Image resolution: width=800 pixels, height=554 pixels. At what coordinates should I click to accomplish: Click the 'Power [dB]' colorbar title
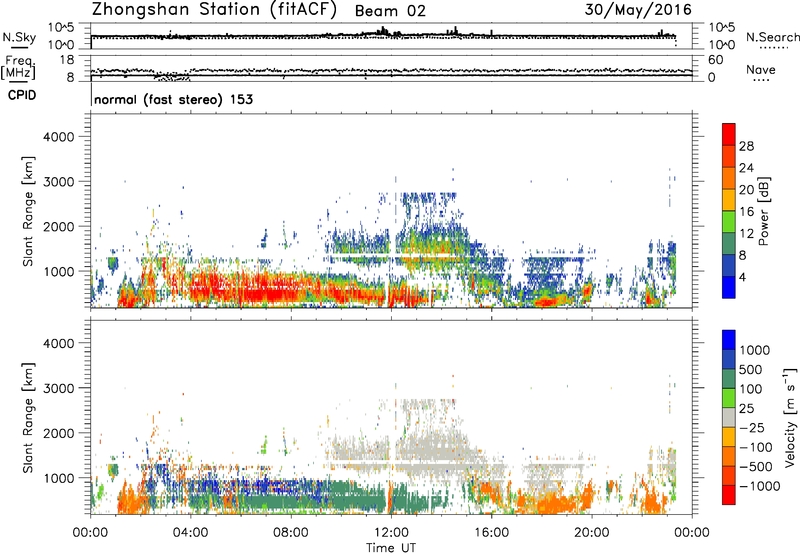click(764, 211)
